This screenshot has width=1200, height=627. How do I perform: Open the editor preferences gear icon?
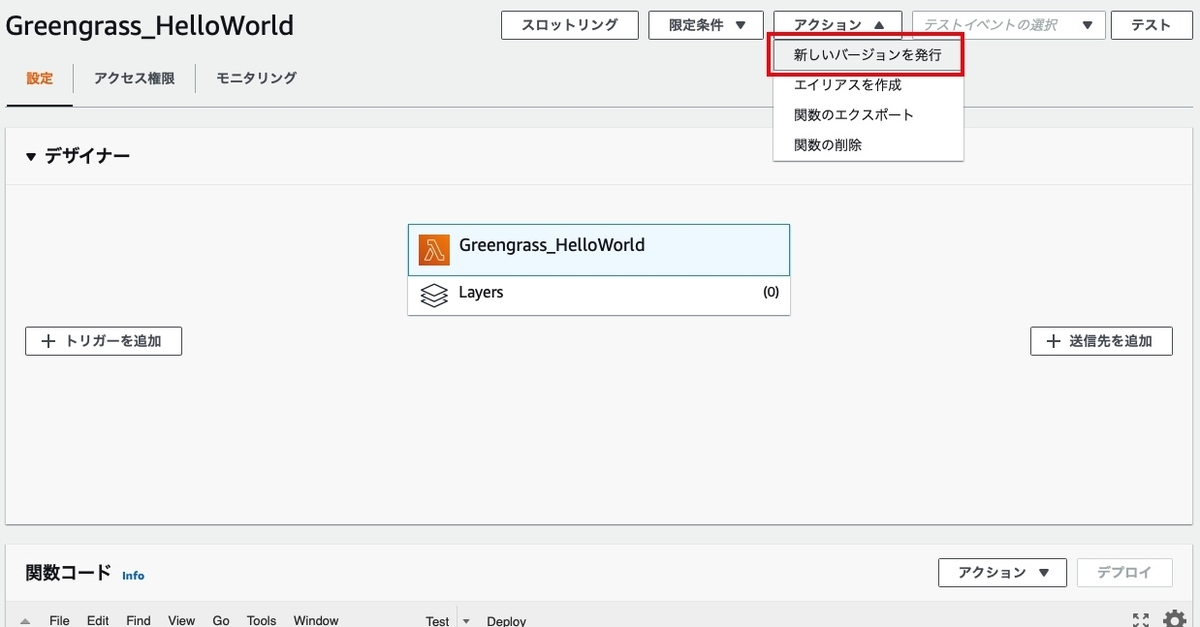[x=1173, y=619]
